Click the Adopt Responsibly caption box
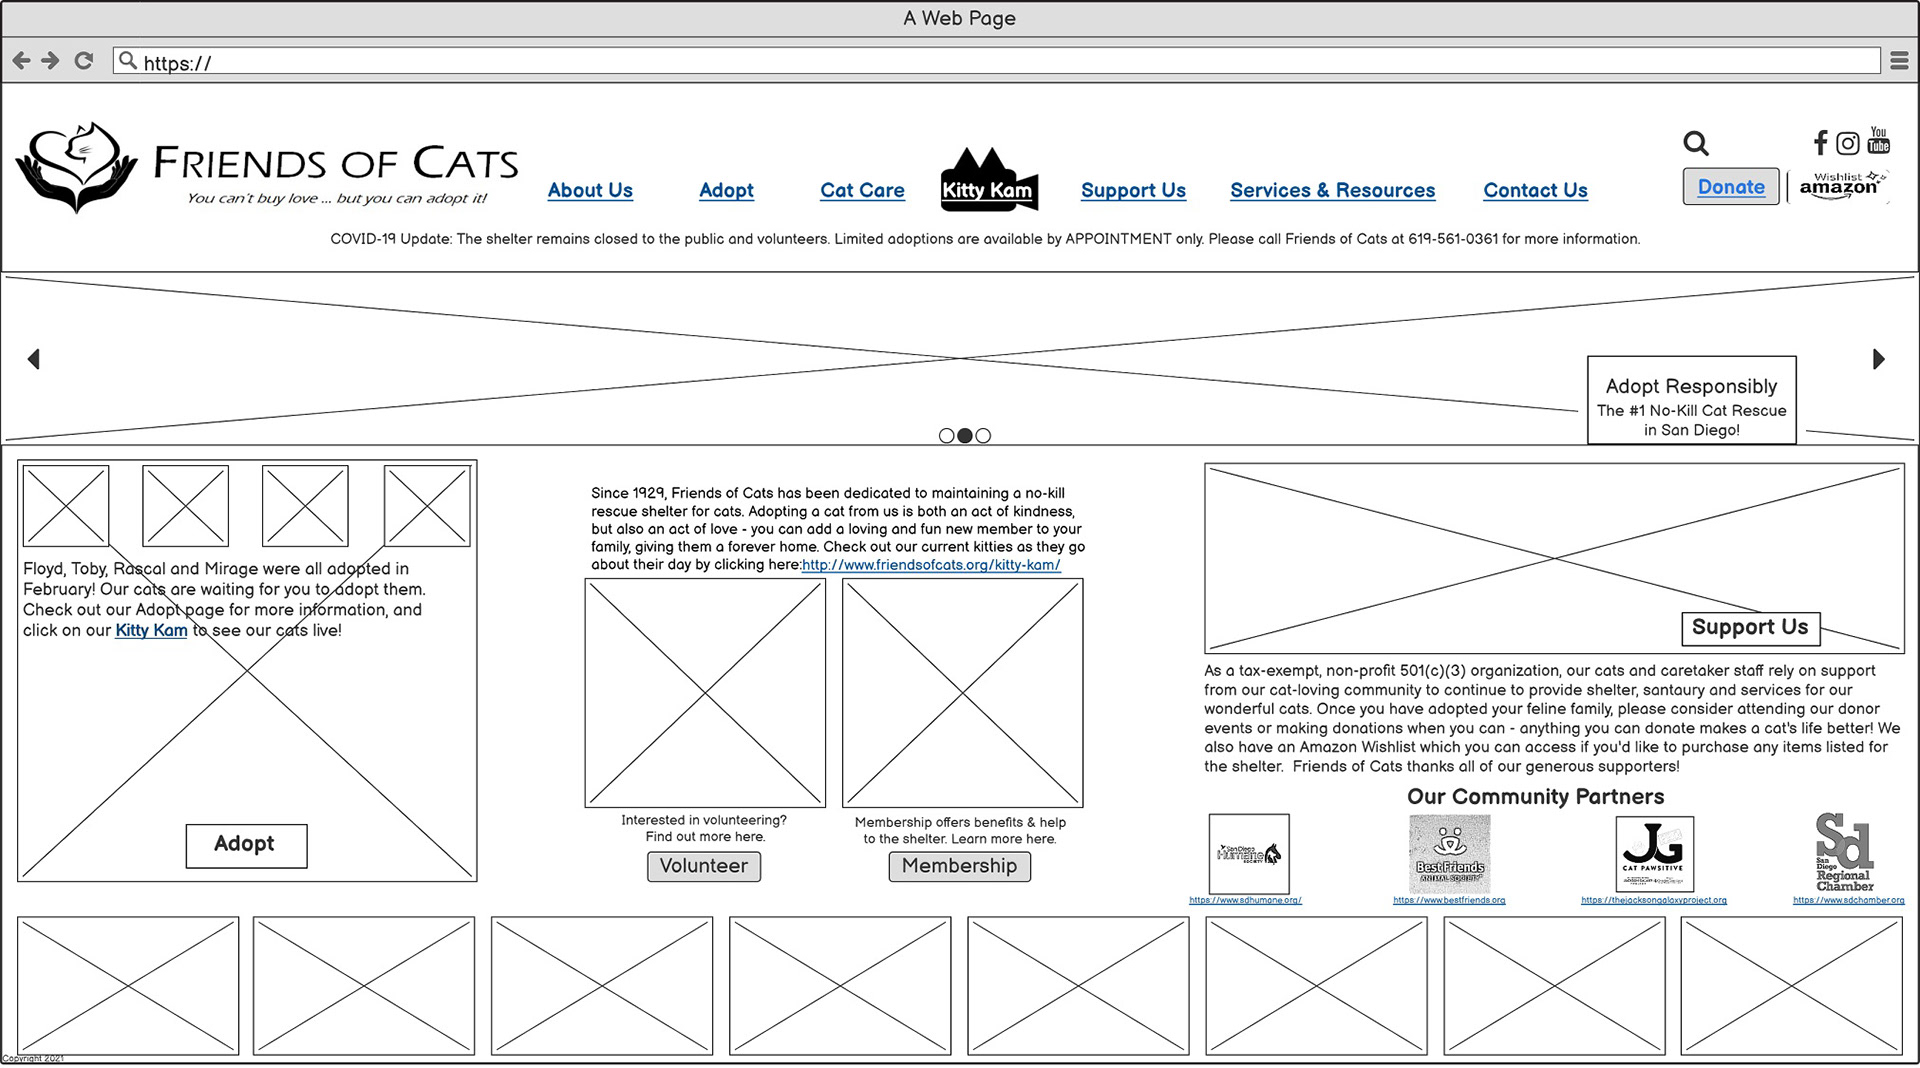Viewport: 1920px width, 1068px height. pyautogui.click(x=1692, y=400)
